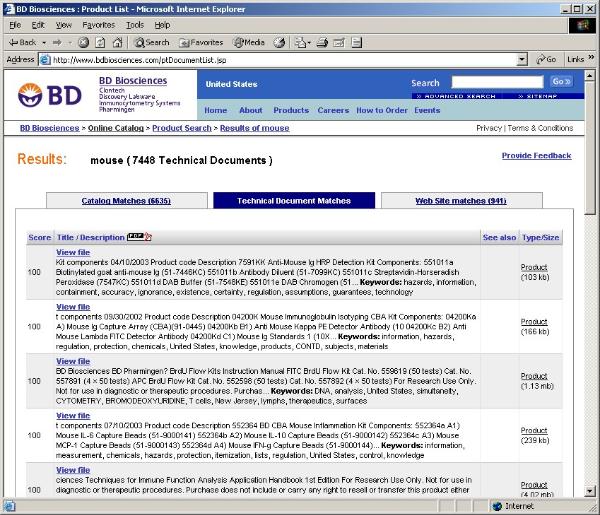Viewport: 600px width, 515px height.
Task: Go to Home page icon in toolbar
Action: [x=117, y=42]
